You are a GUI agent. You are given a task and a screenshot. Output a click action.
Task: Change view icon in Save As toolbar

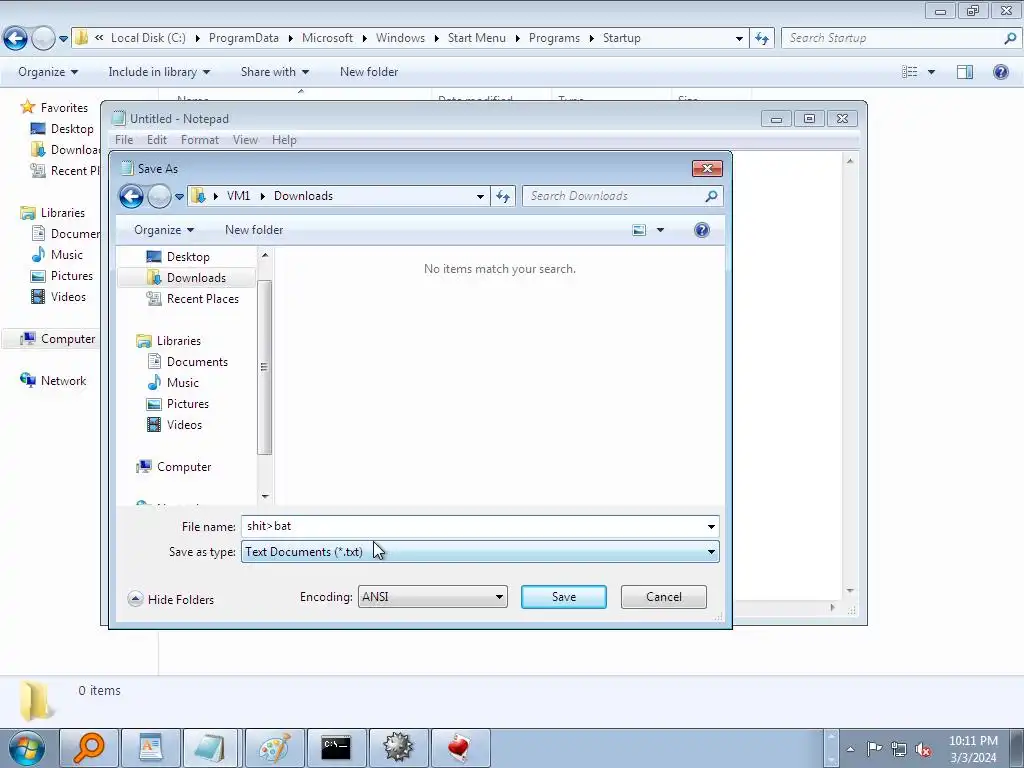[x=639, y=230]
